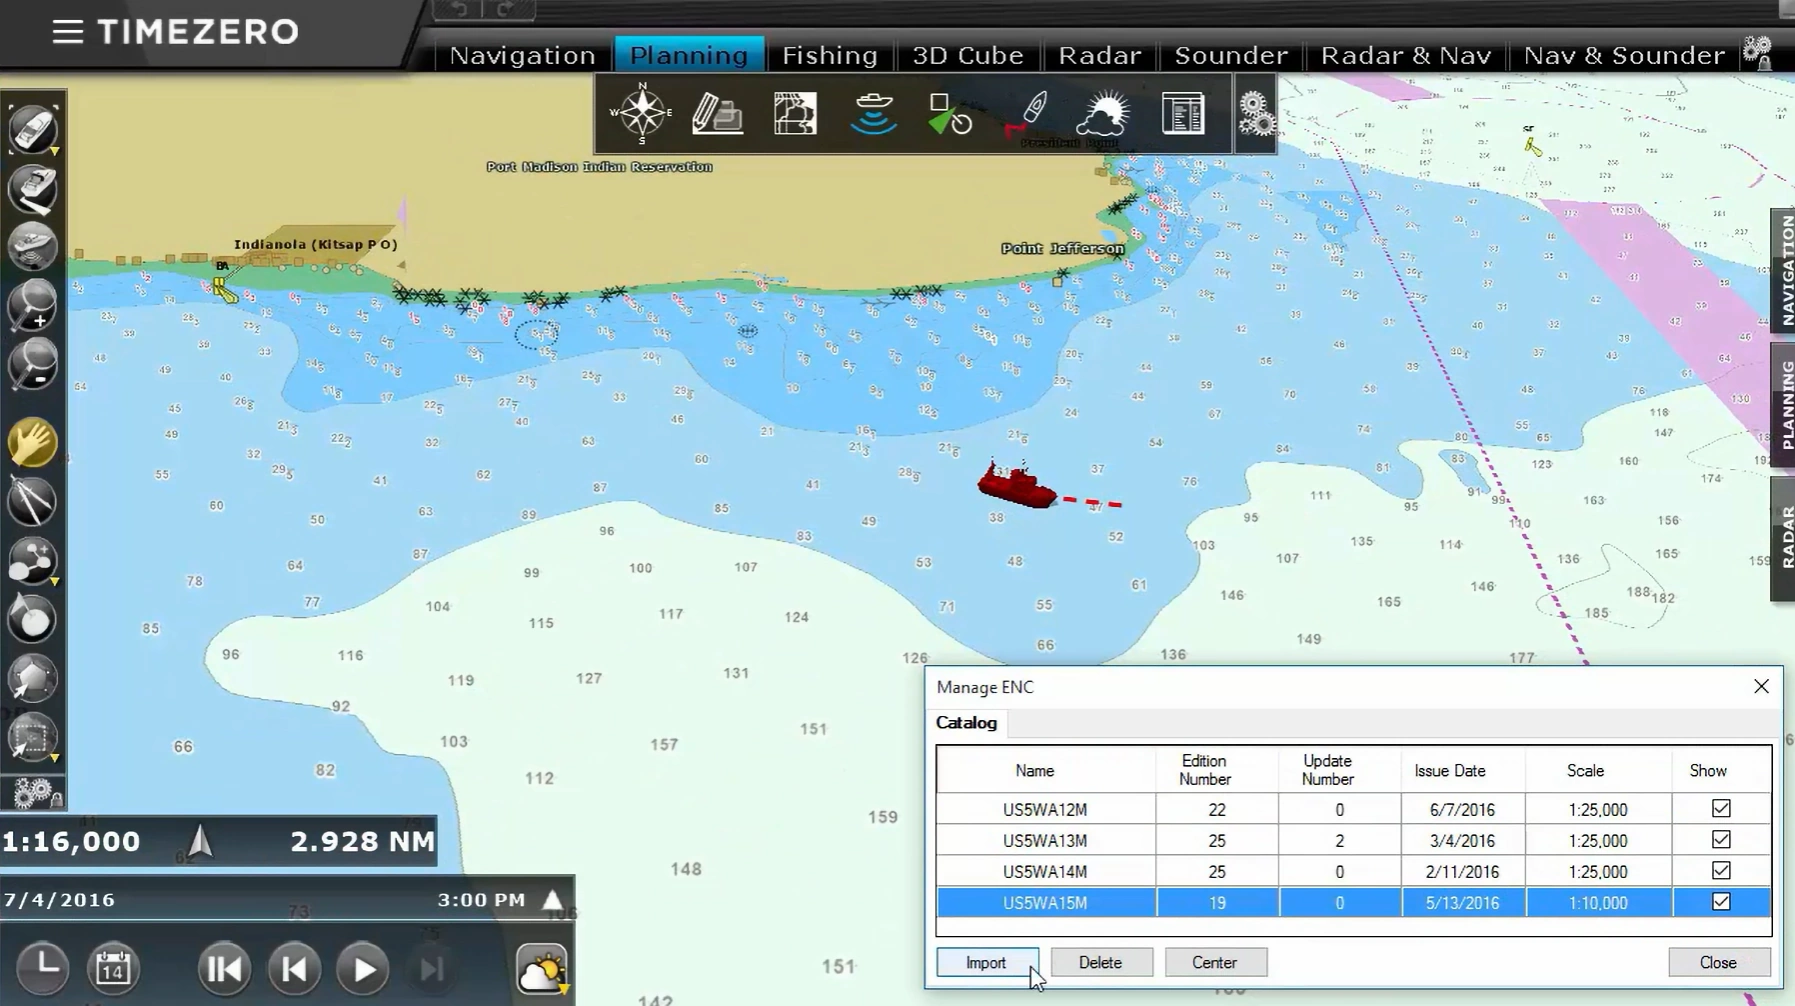Toggle Show checkbox for US5WA13M

click(x=1721, y=839)
